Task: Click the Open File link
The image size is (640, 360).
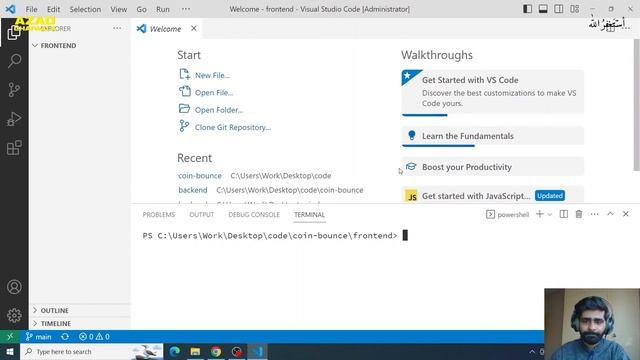Action: click(214, 93)
